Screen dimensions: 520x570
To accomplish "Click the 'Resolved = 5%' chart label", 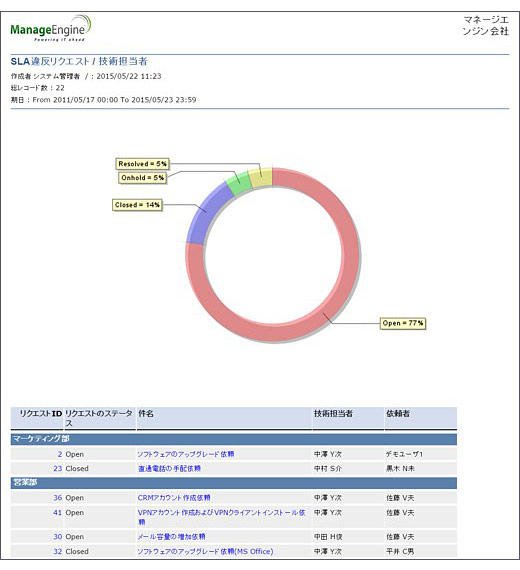I will pos(143,164).
